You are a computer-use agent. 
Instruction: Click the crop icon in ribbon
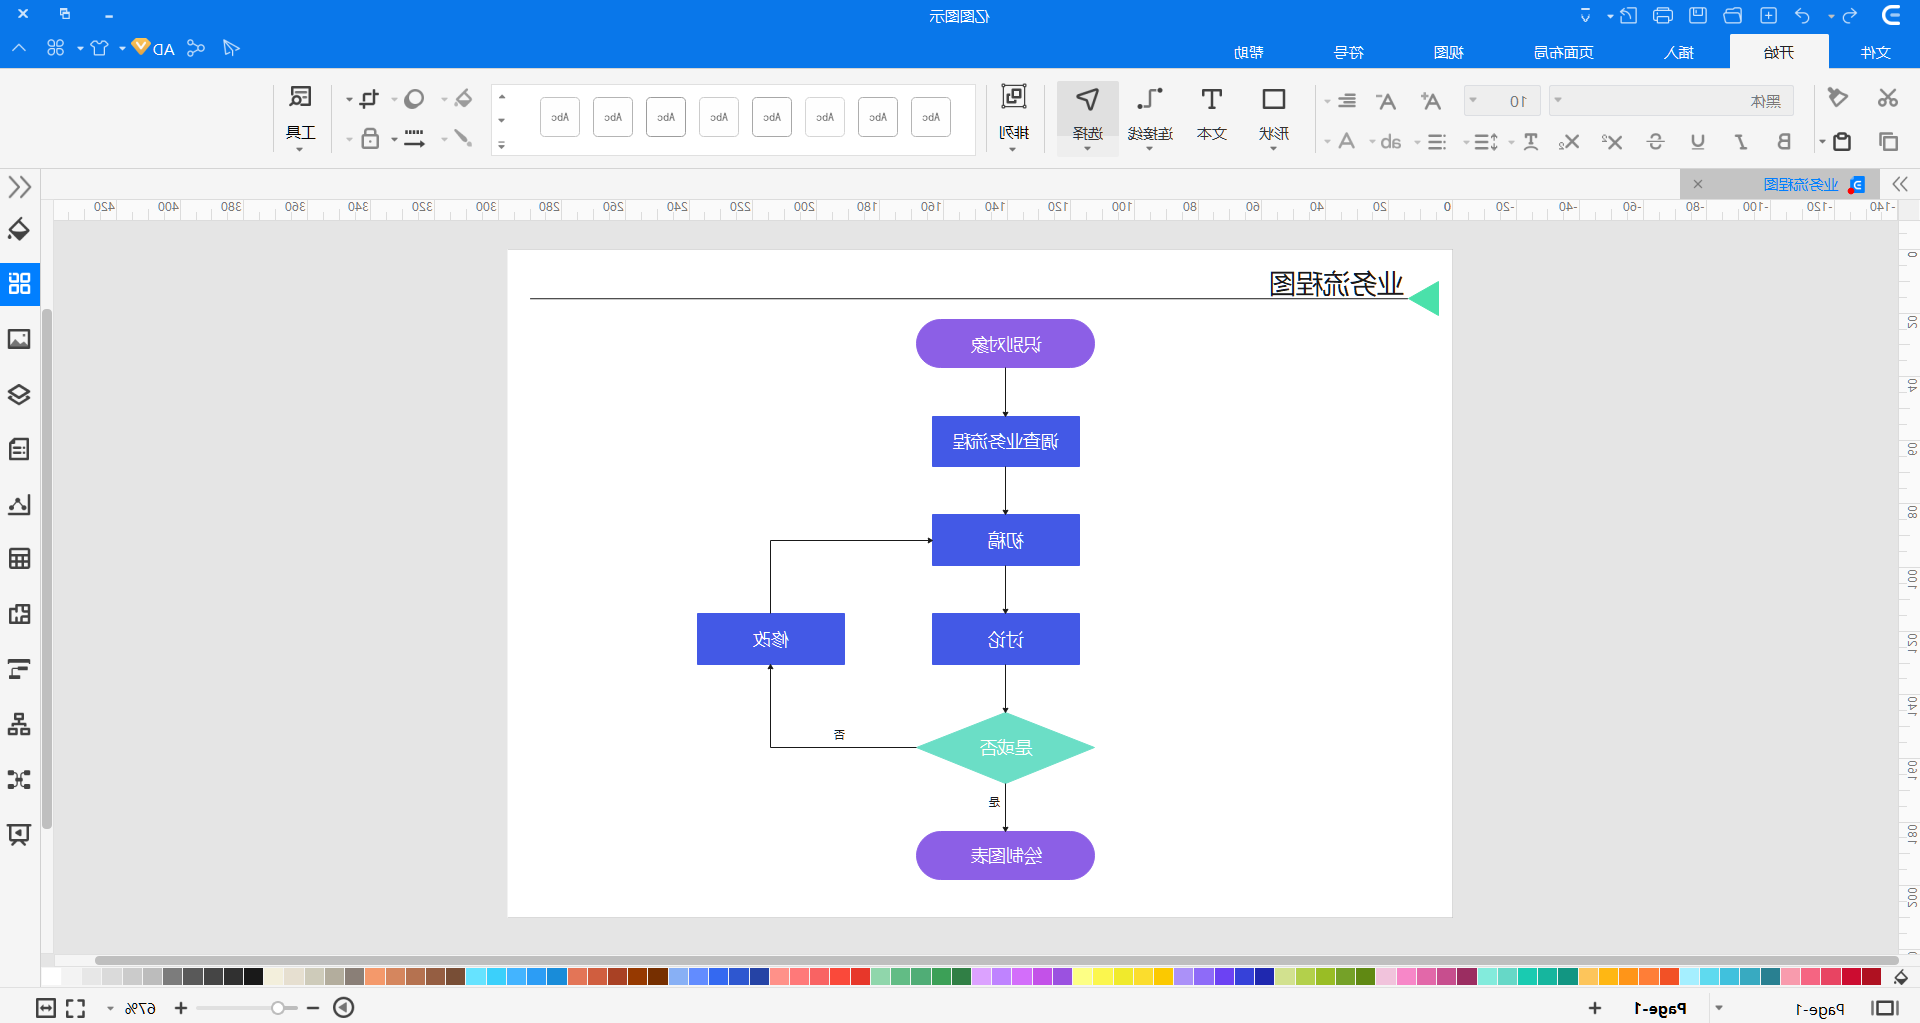click(369, 99)
